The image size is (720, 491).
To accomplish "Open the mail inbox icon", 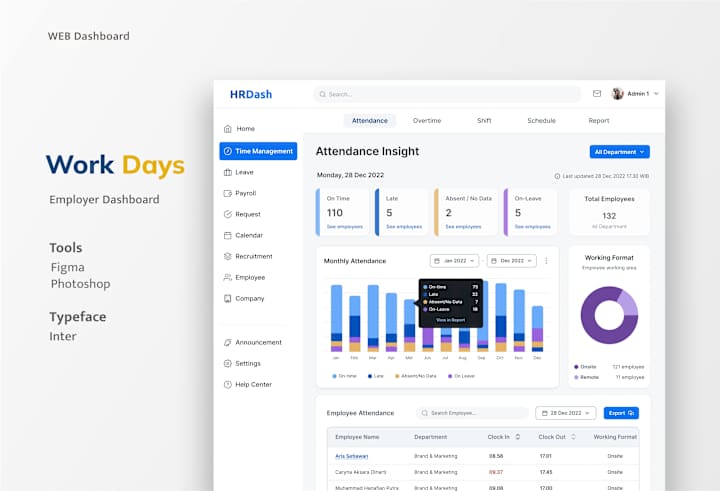I will point(597,94).
